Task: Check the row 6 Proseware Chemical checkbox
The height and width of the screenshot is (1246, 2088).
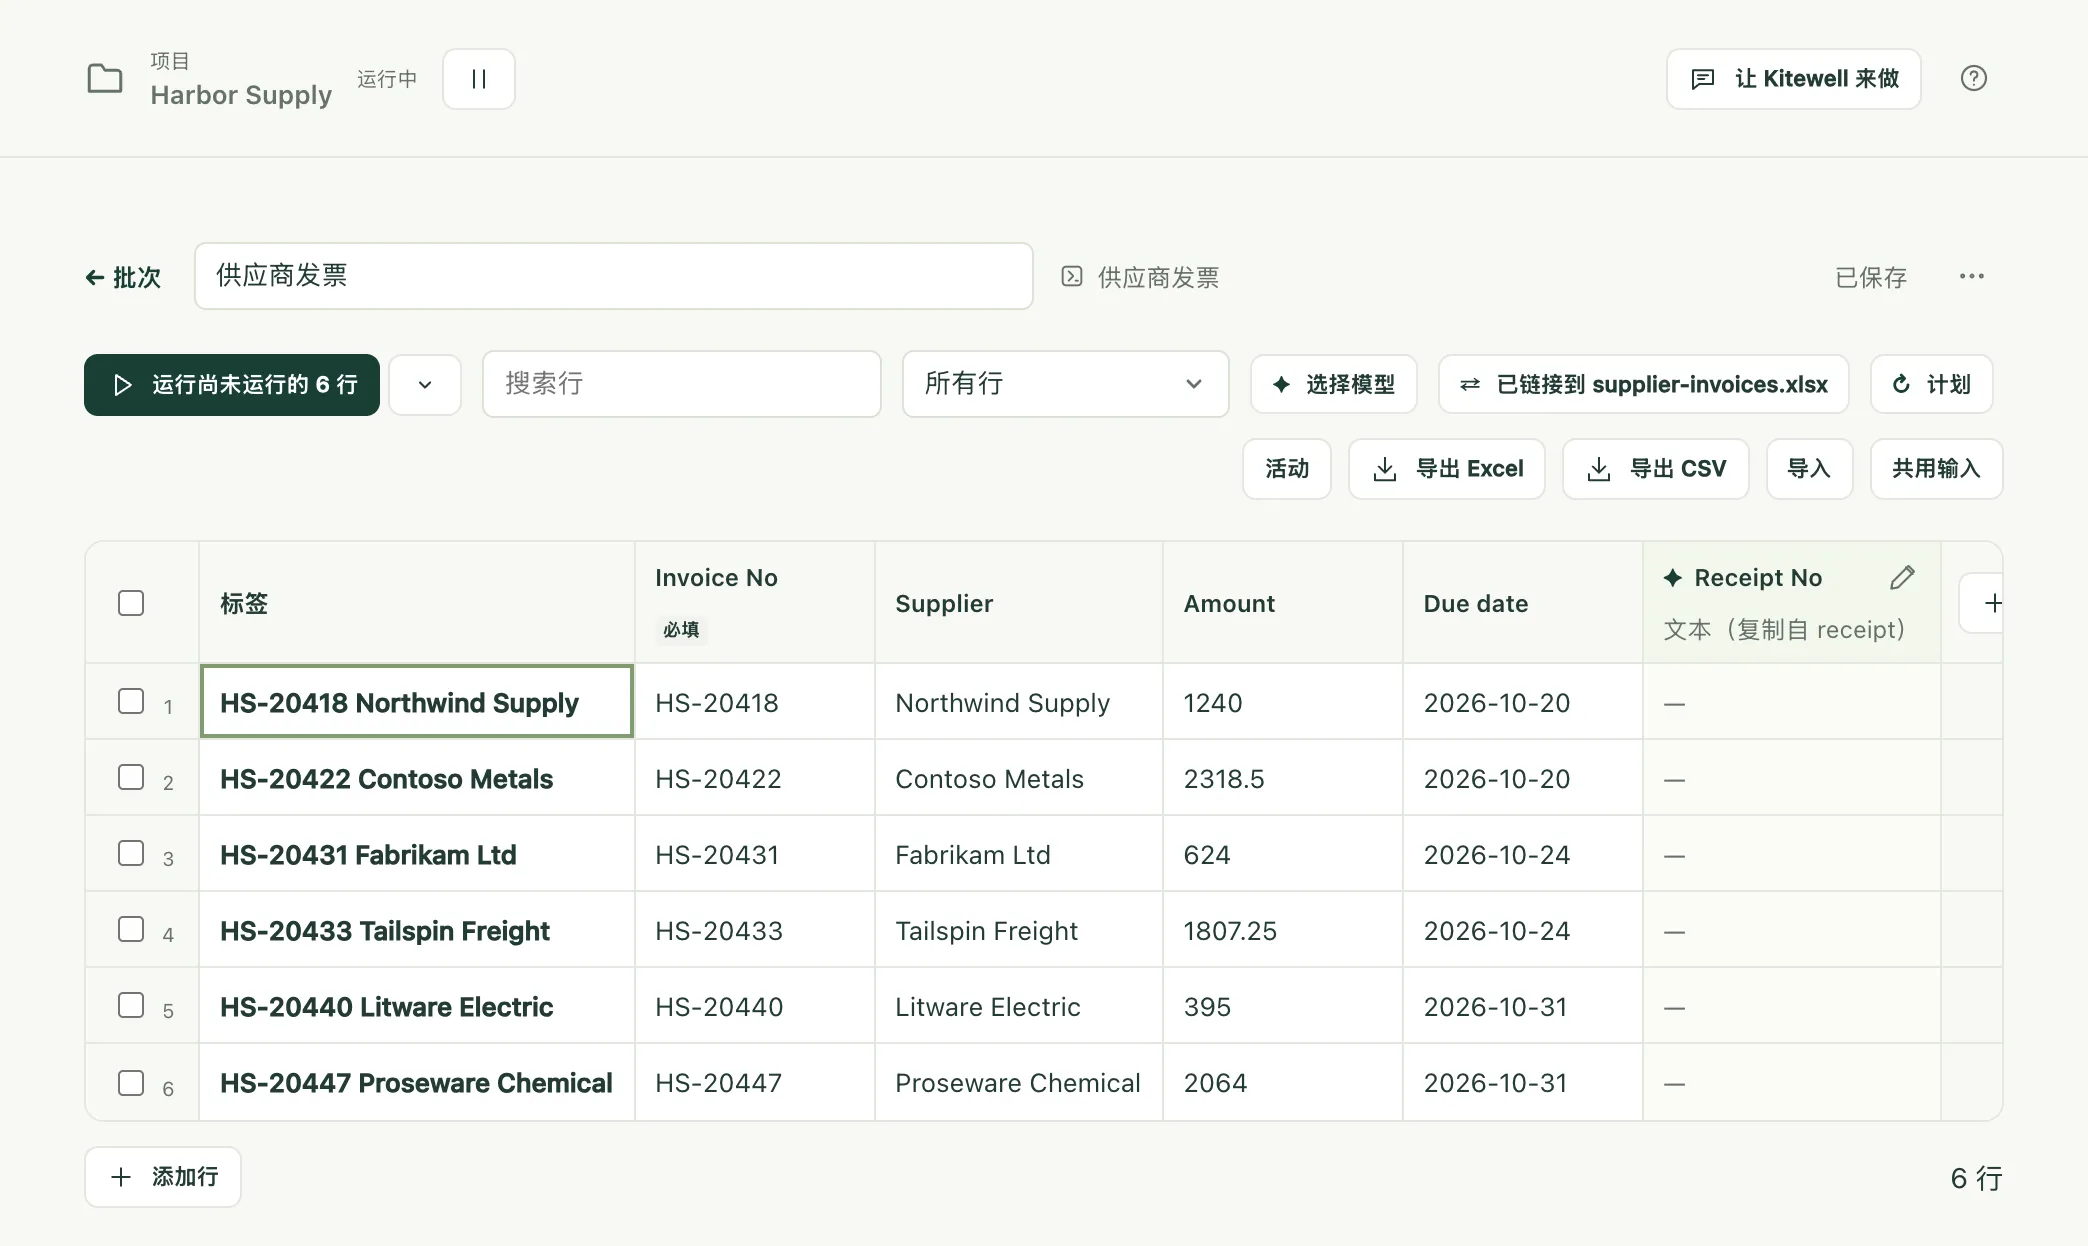Action: pyautogui.click(x=131, y=1083)
